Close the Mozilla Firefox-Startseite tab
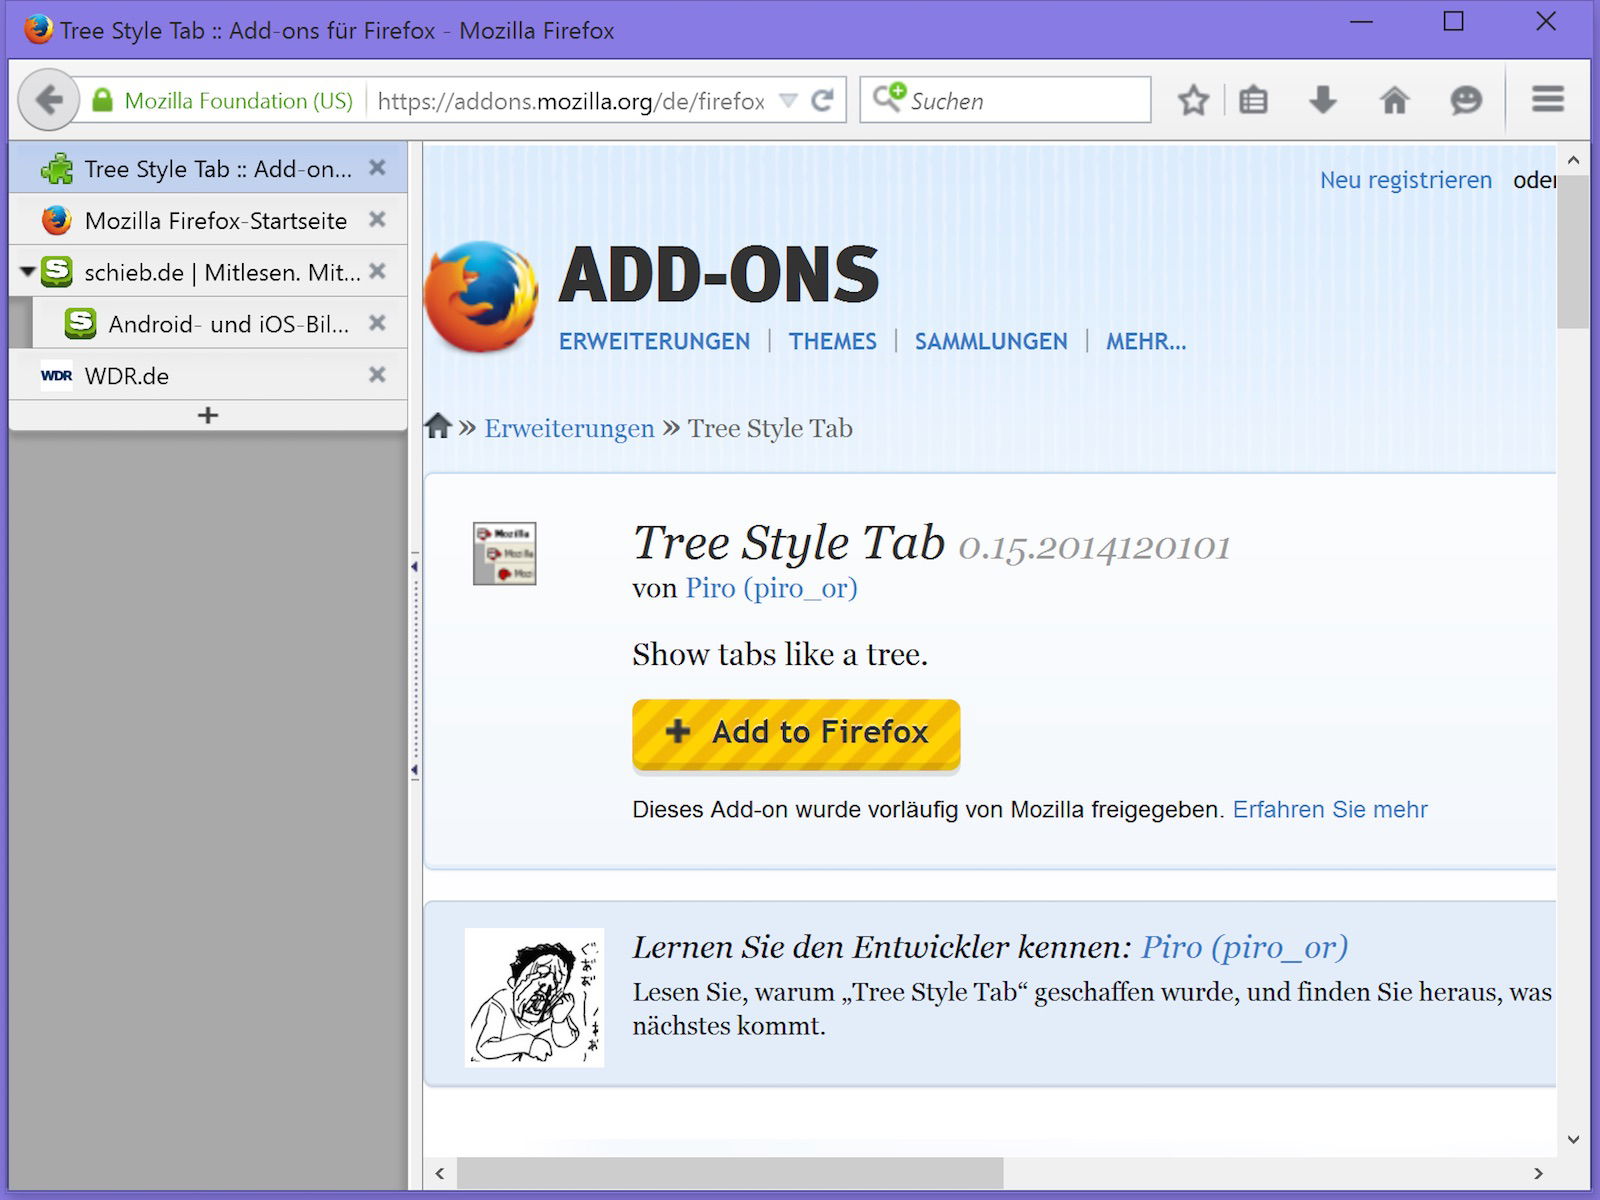This screenshot has width=1600, height=1200. coord(377,219)
